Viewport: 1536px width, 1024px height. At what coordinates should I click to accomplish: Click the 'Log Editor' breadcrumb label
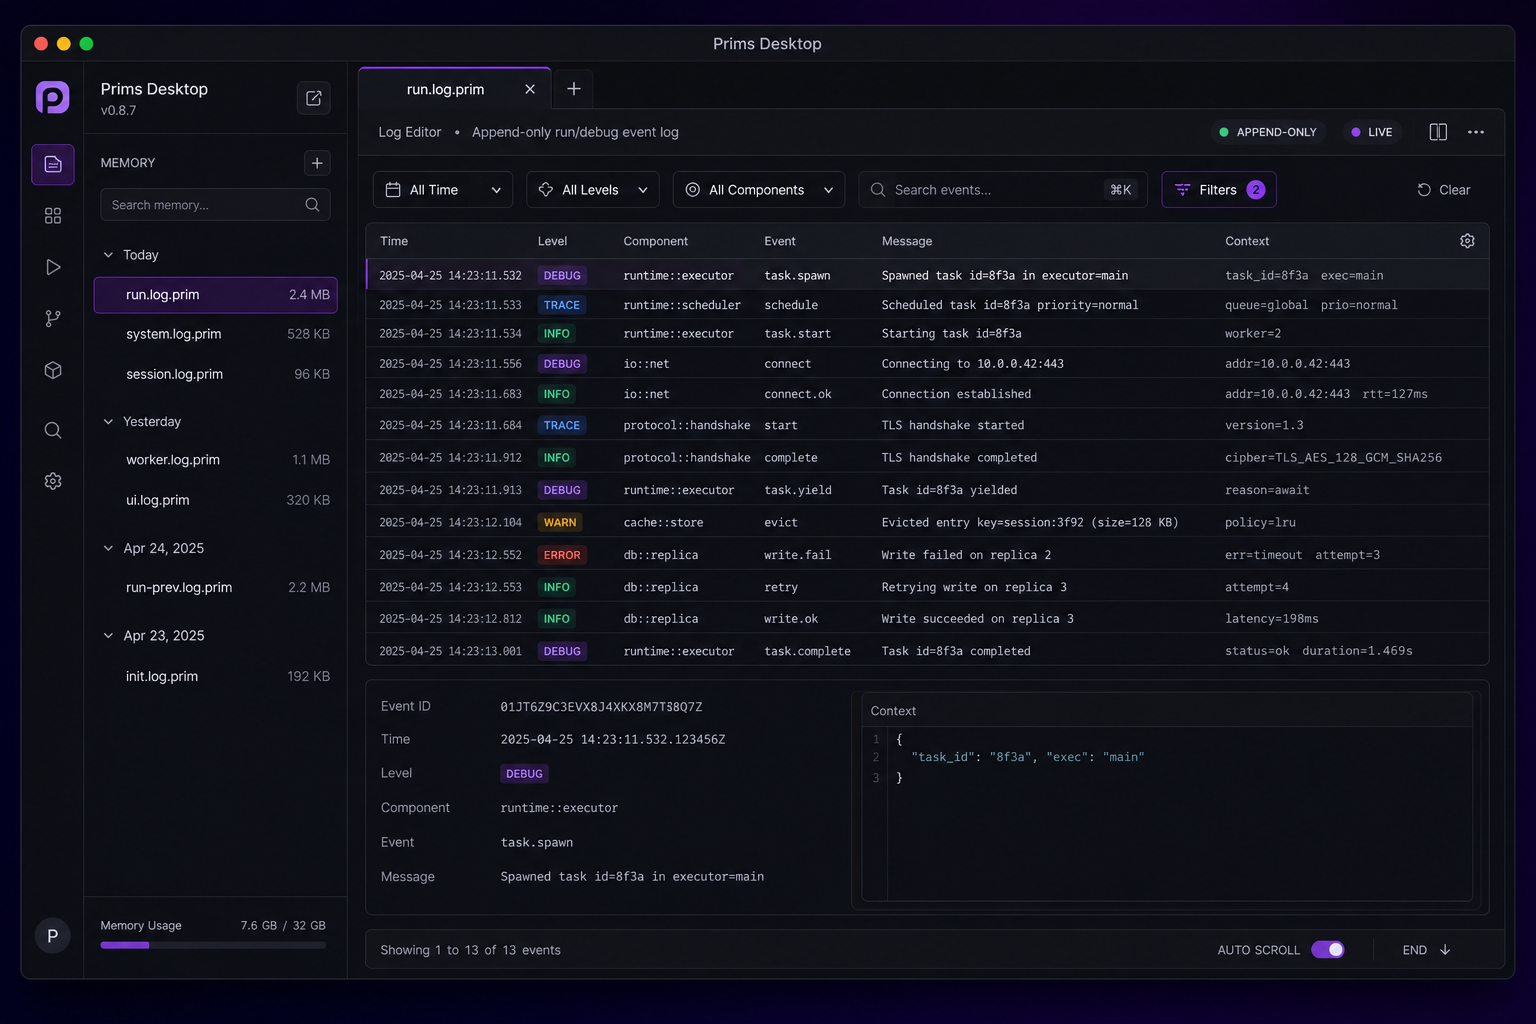click(410, 132)
